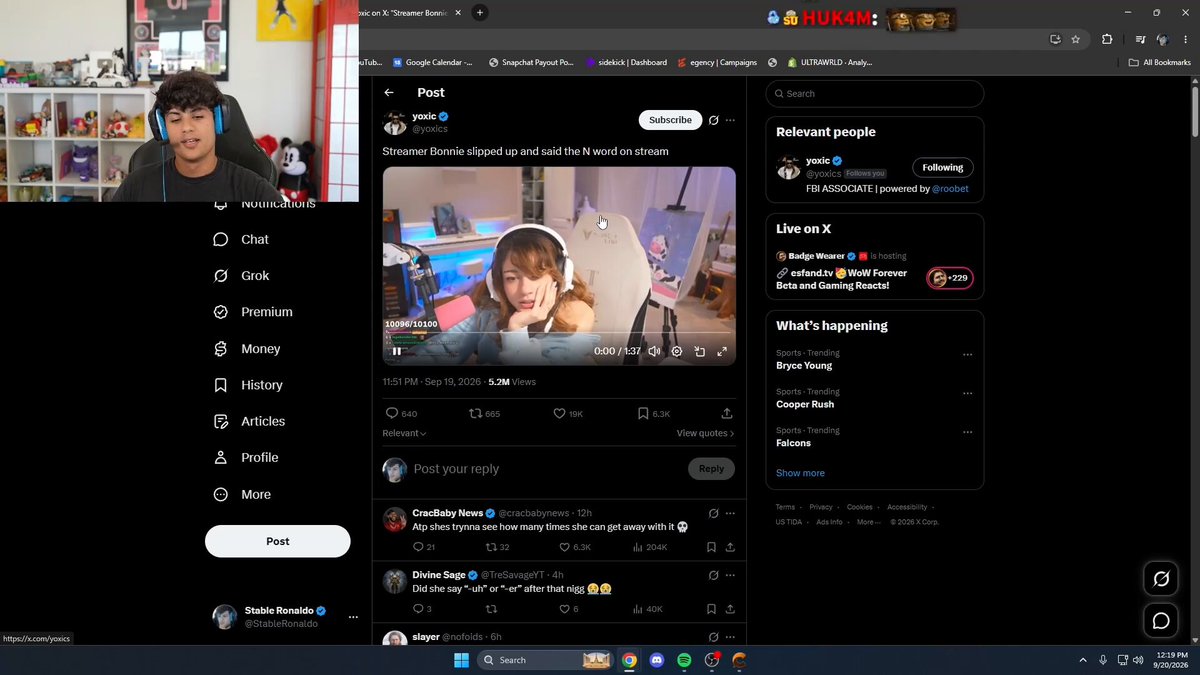Open replies icon showing 640 on main post
This screenshot has width=1200, height=675.
coord(401,413)
